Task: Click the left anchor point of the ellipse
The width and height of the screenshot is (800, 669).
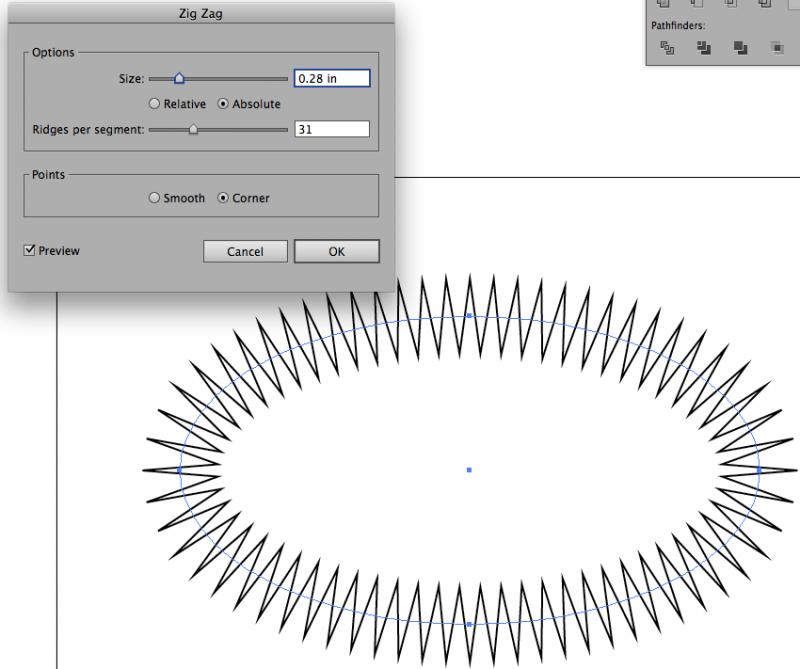Action: coord(179,470)
